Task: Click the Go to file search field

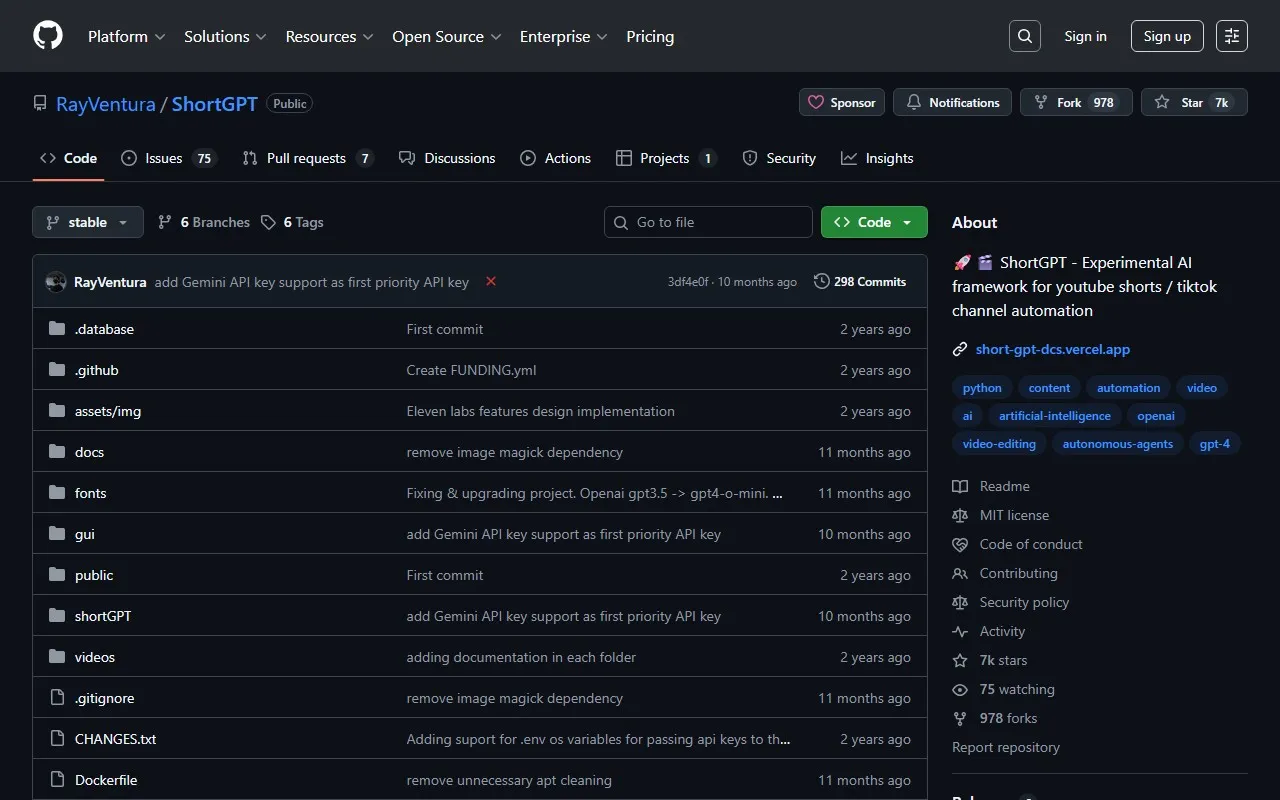Action: pos(708,222)
